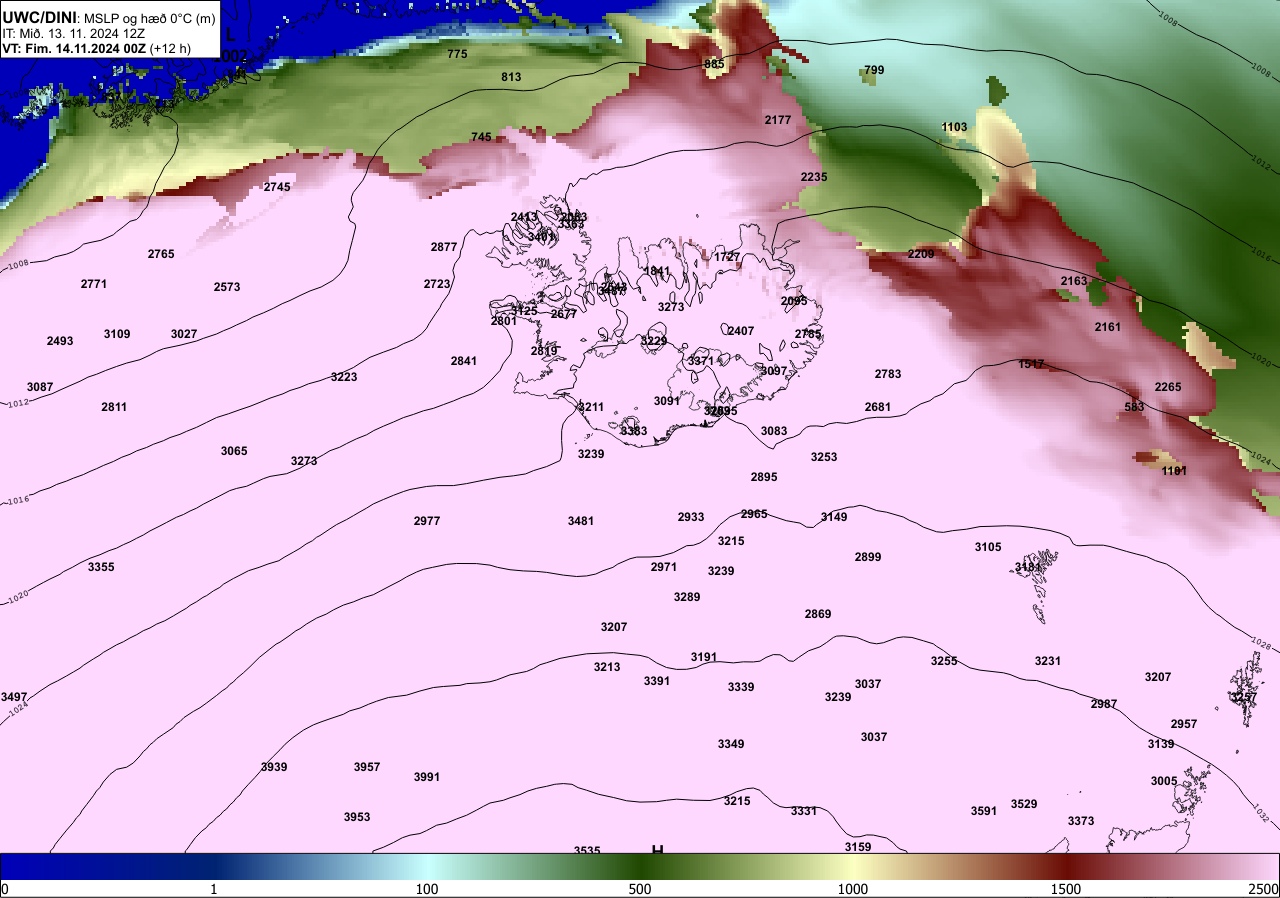Click the height value 1727 over northern Iceland
This screenshot has height=898, width=1280.
728,257
